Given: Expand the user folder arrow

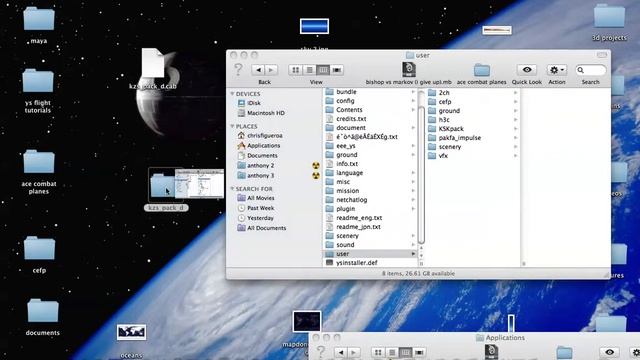Looking at the screenshot, I should (413, 254).
